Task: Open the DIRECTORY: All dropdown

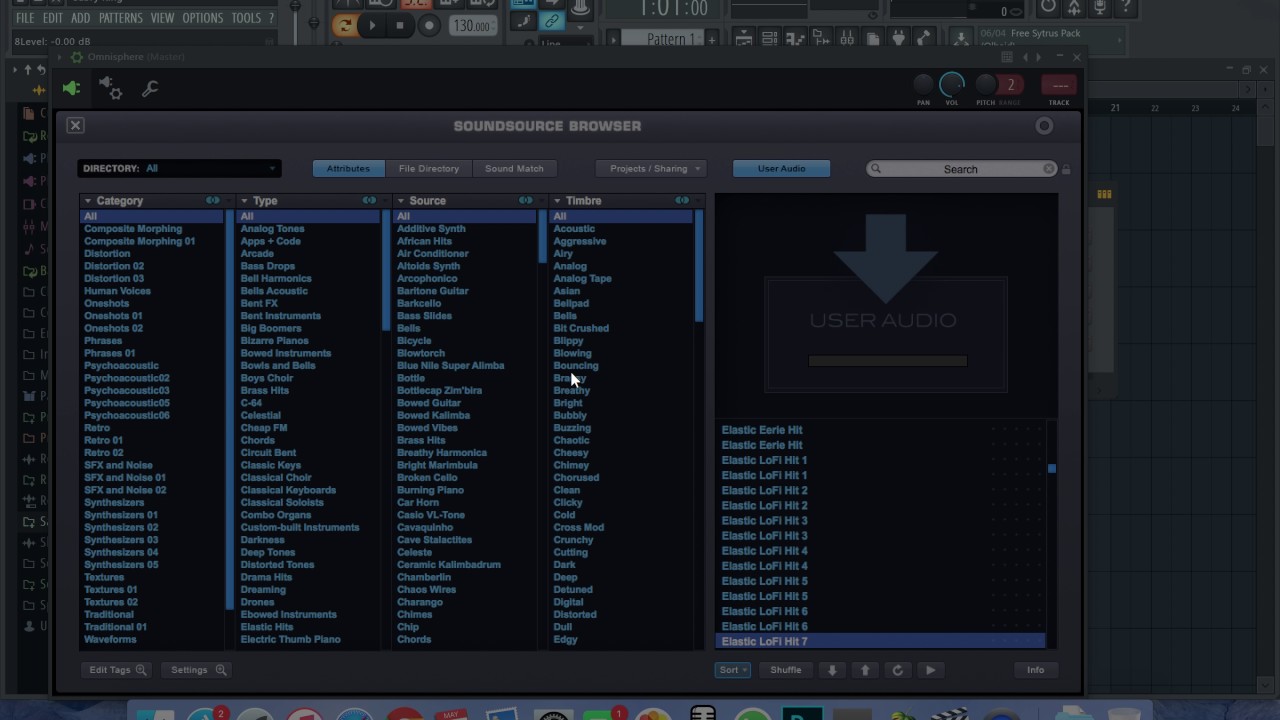Action: 179,168
